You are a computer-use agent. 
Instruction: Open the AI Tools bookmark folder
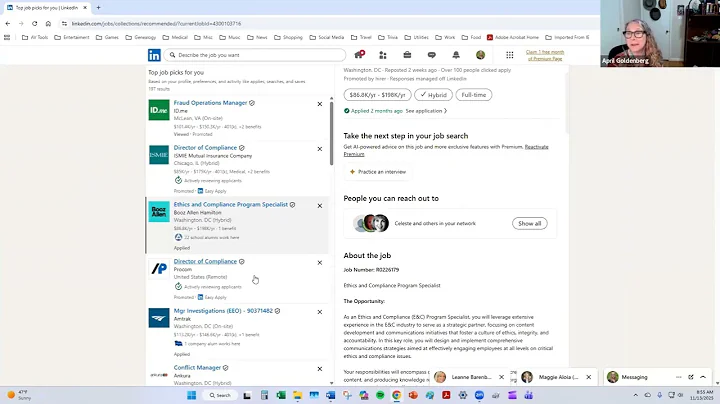click(x=35, y=38)
